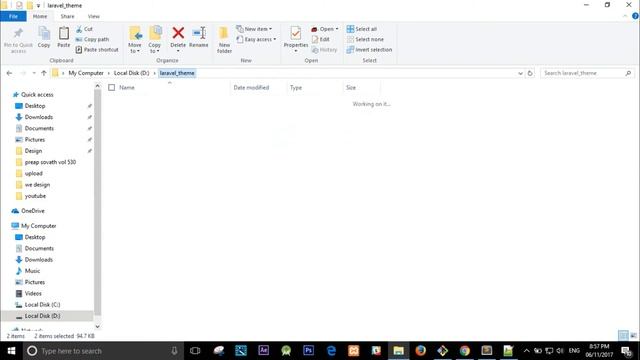
Task: Click the Forward navigation arrow
Action: [x=23, y=73]
